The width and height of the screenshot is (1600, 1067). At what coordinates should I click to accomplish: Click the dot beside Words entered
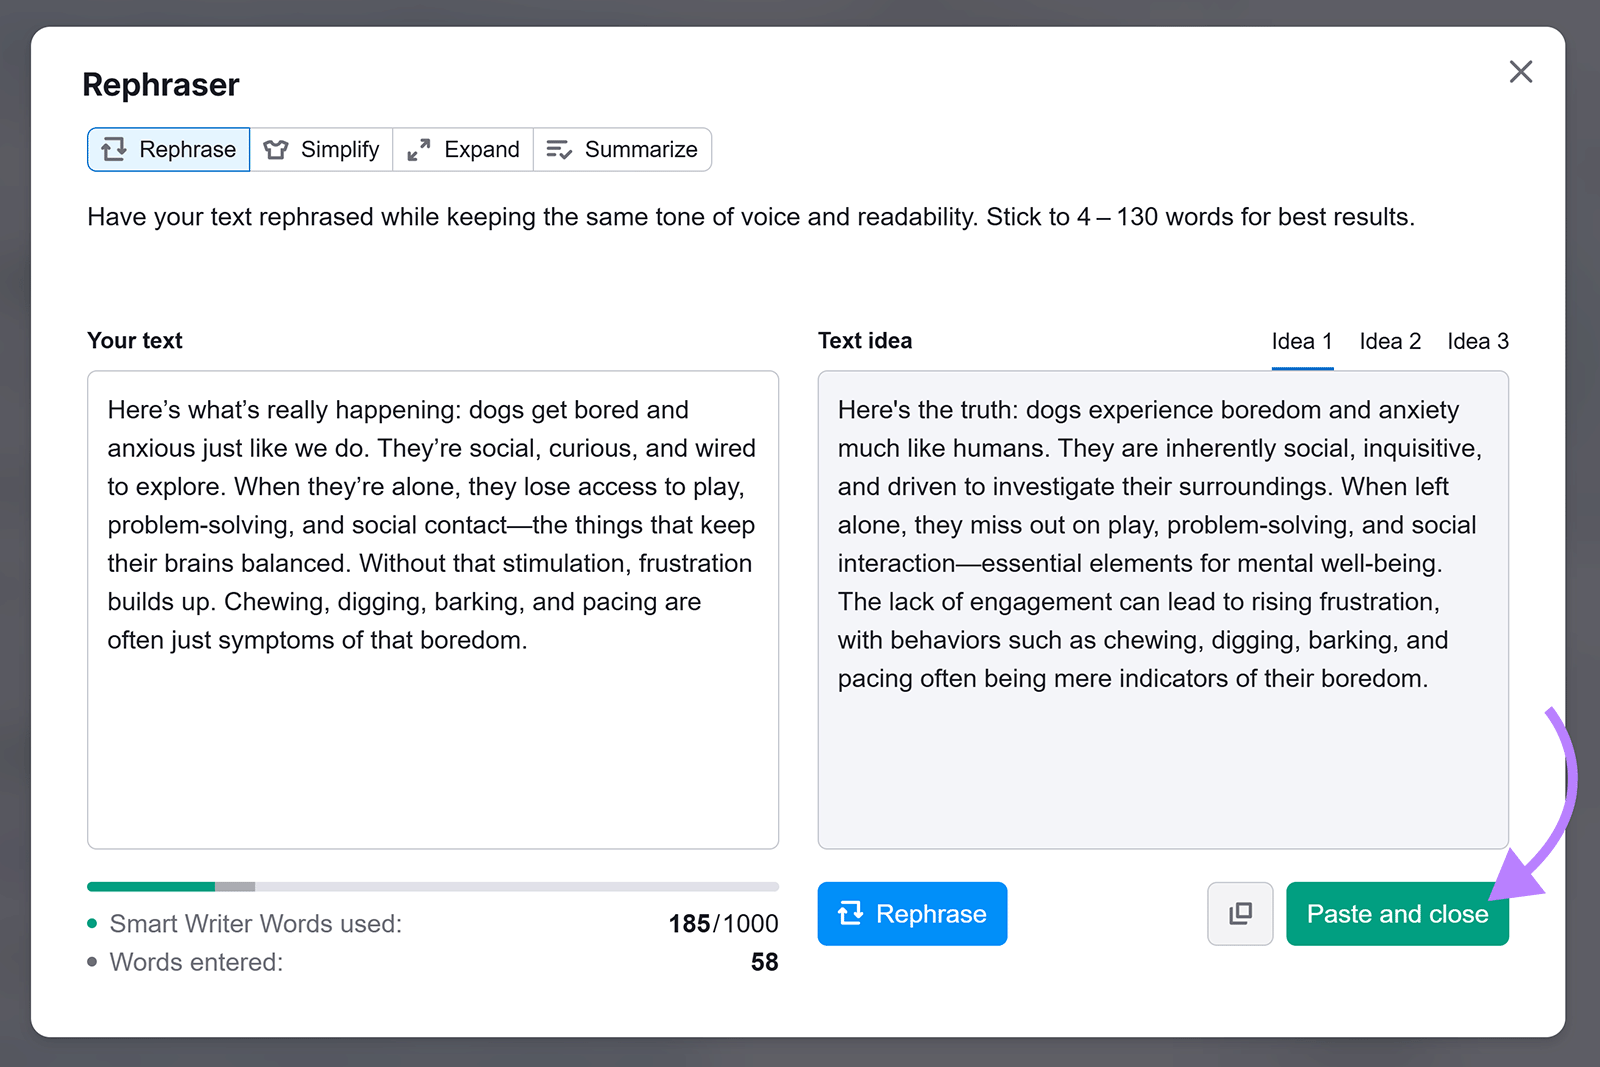pos(92,961)
